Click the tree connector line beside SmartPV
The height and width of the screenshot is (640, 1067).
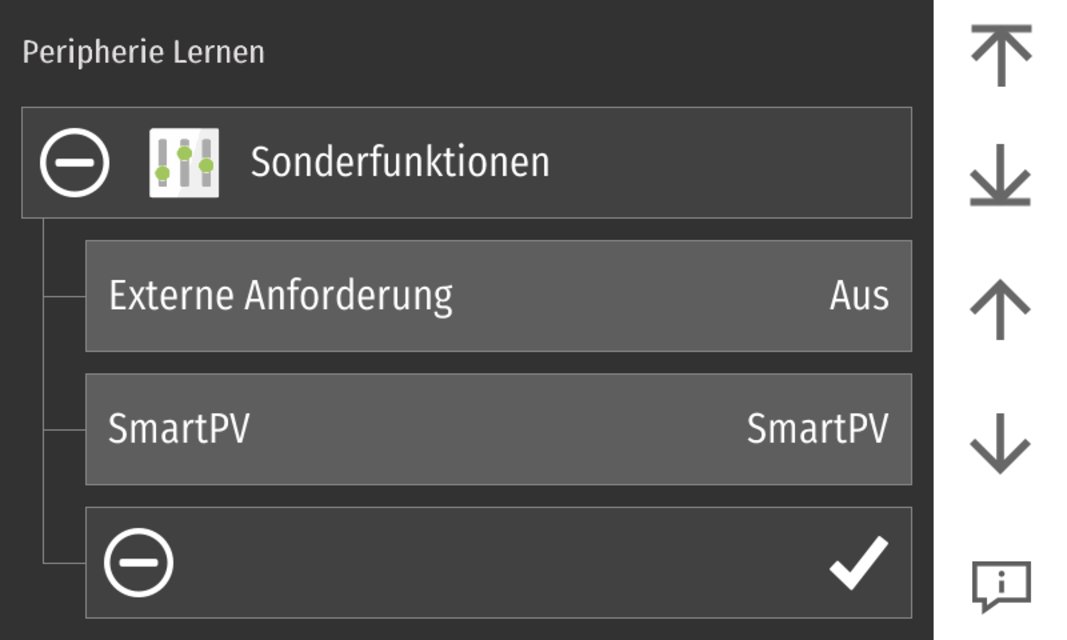64,430
